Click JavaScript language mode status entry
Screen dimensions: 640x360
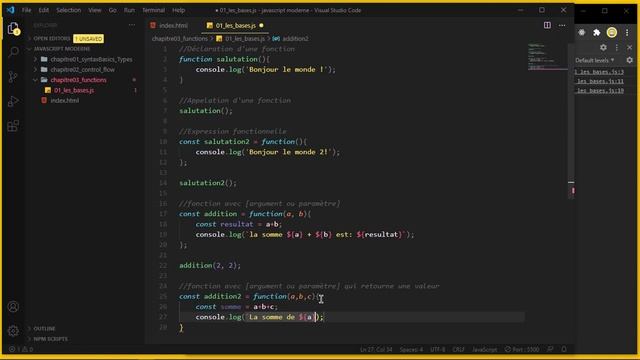[484, 349]
